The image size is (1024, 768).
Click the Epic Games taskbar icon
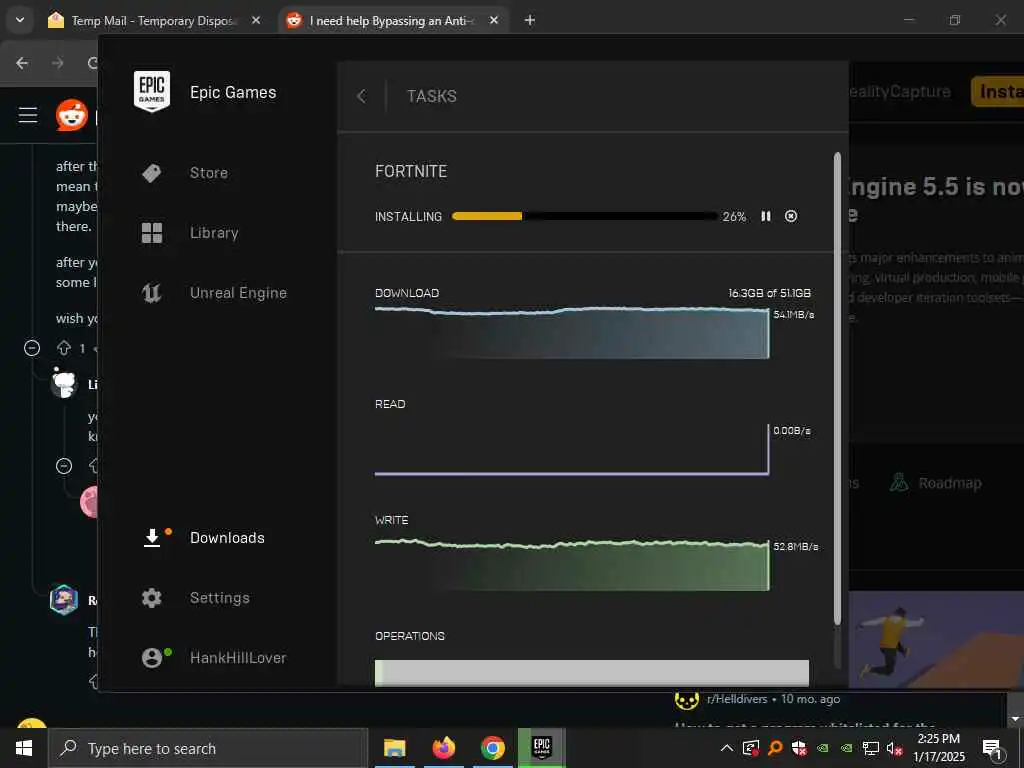[x=541, y=748]
